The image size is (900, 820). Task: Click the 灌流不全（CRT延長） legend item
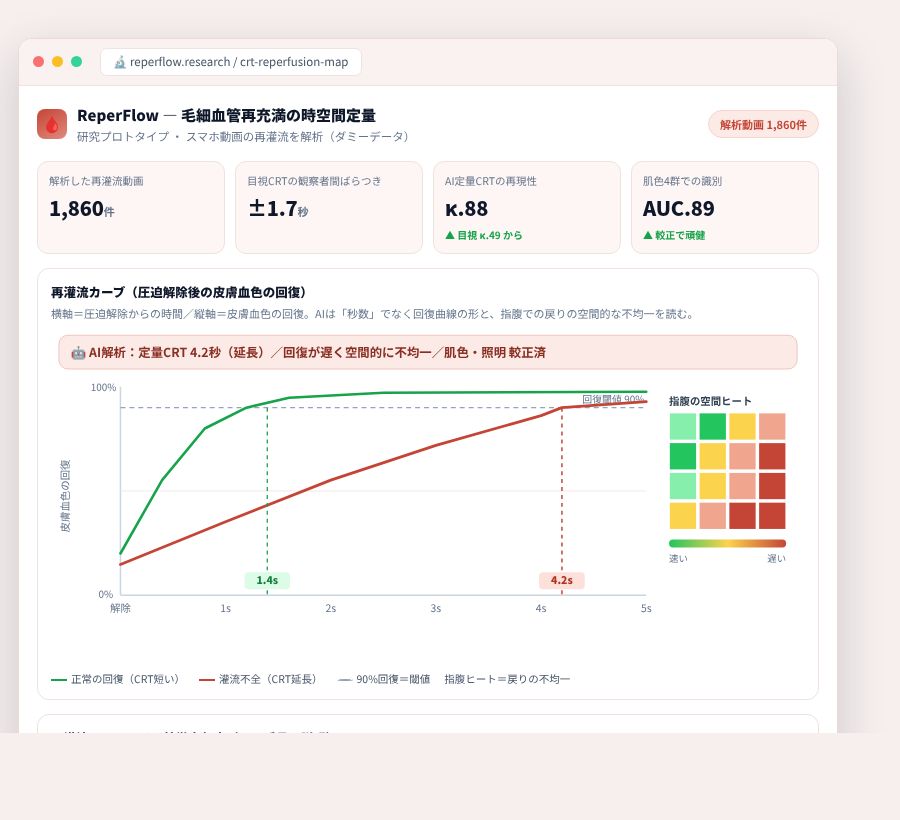point(260,679)
